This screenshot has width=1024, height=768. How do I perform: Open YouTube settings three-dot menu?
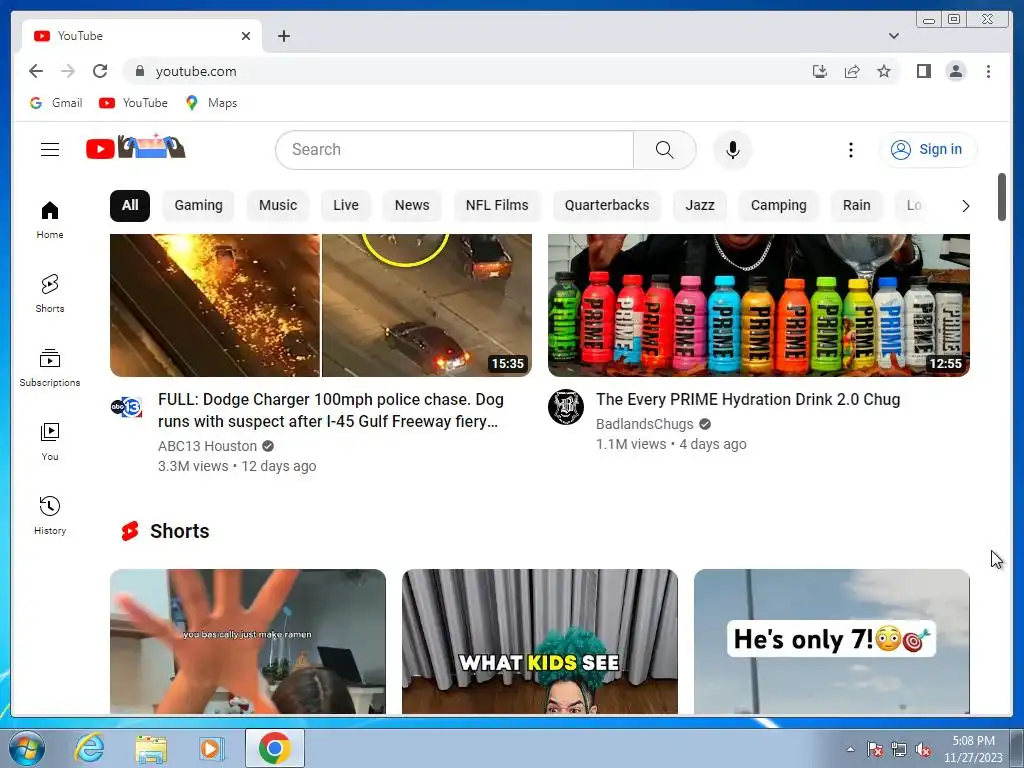click(850, 150)
